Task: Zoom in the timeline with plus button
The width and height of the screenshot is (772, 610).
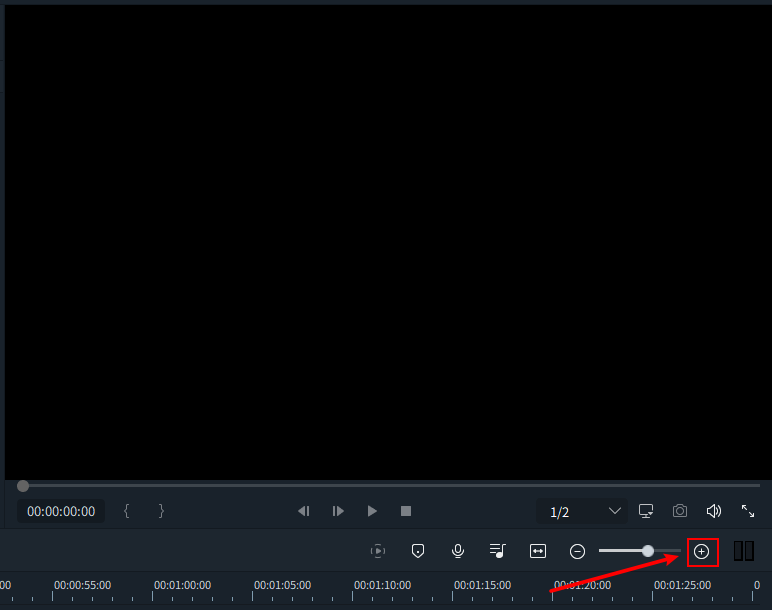Action: [702, 551]
